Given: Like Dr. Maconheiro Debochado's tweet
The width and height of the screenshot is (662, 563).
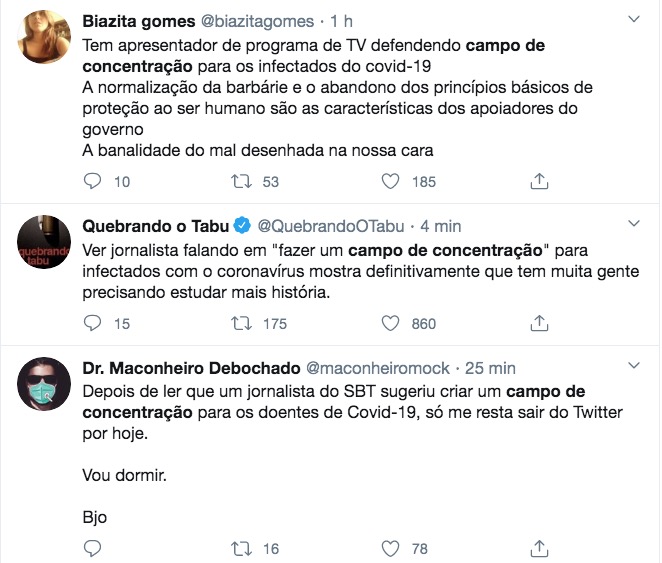Looking at the screenshot, I should [392, 548].
